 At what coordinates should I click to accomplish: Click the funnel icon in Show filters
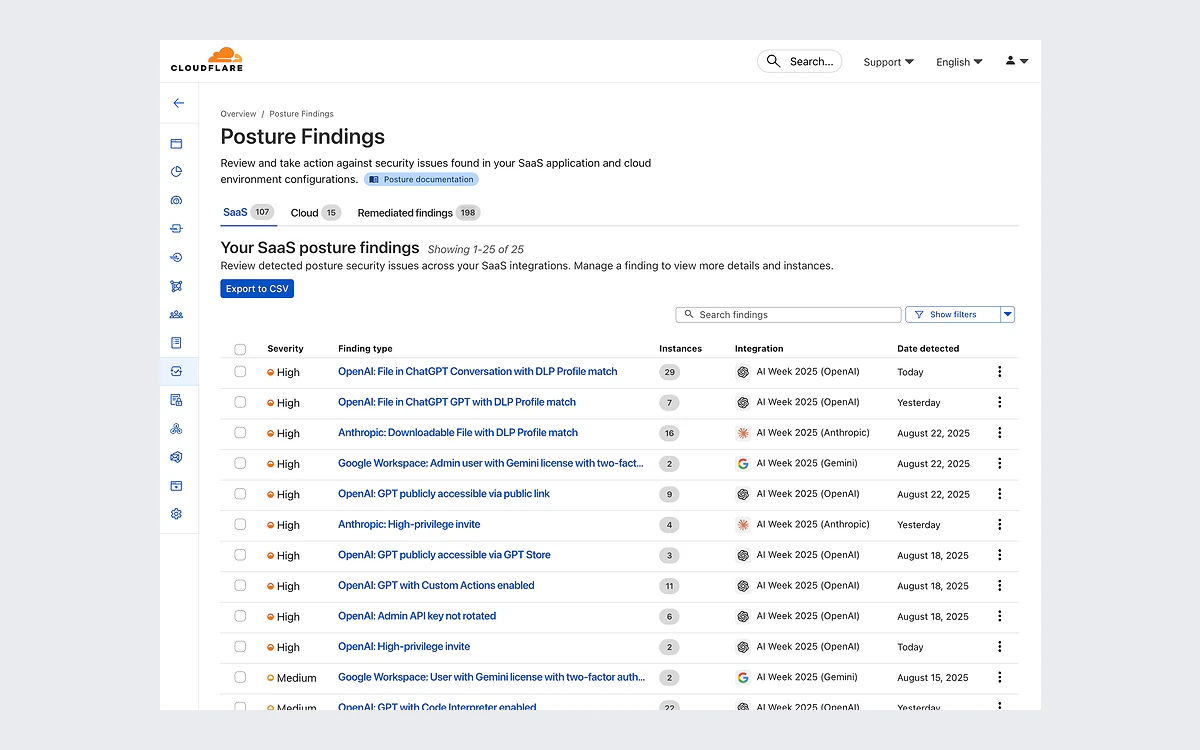919,314
